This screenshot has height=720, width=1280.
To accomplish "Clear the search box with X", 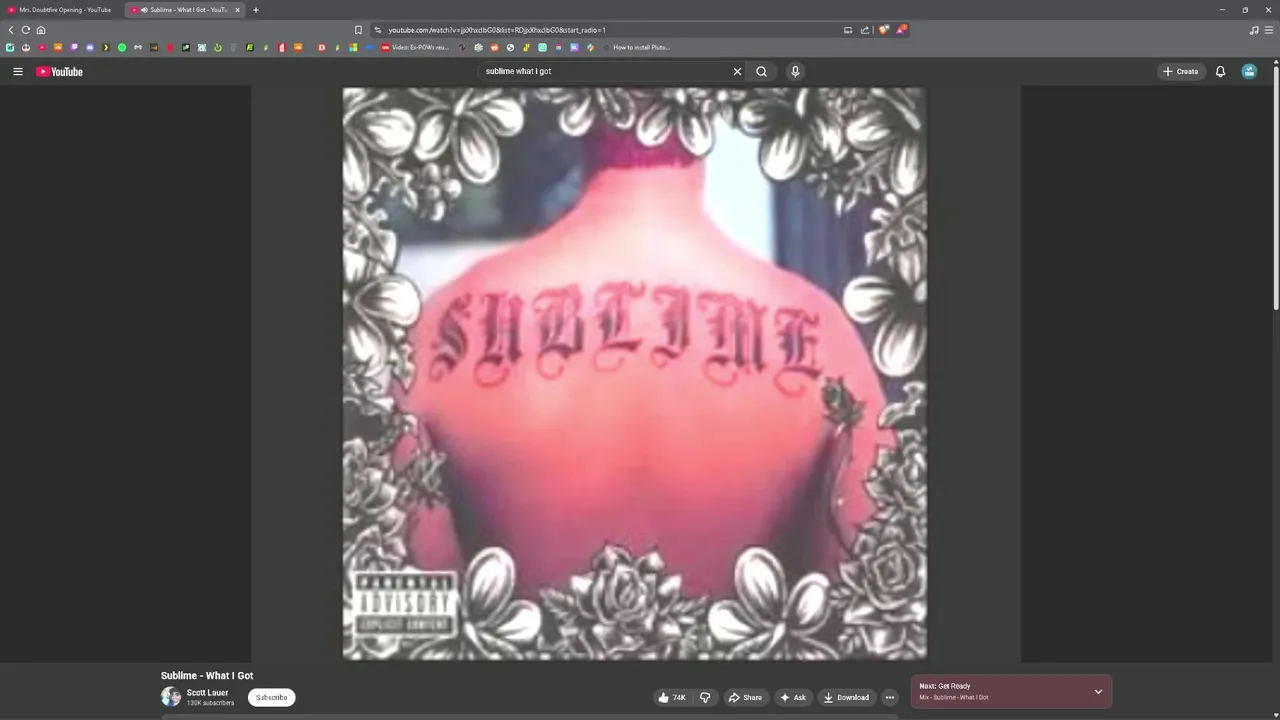I will click(x=737, y=71).
